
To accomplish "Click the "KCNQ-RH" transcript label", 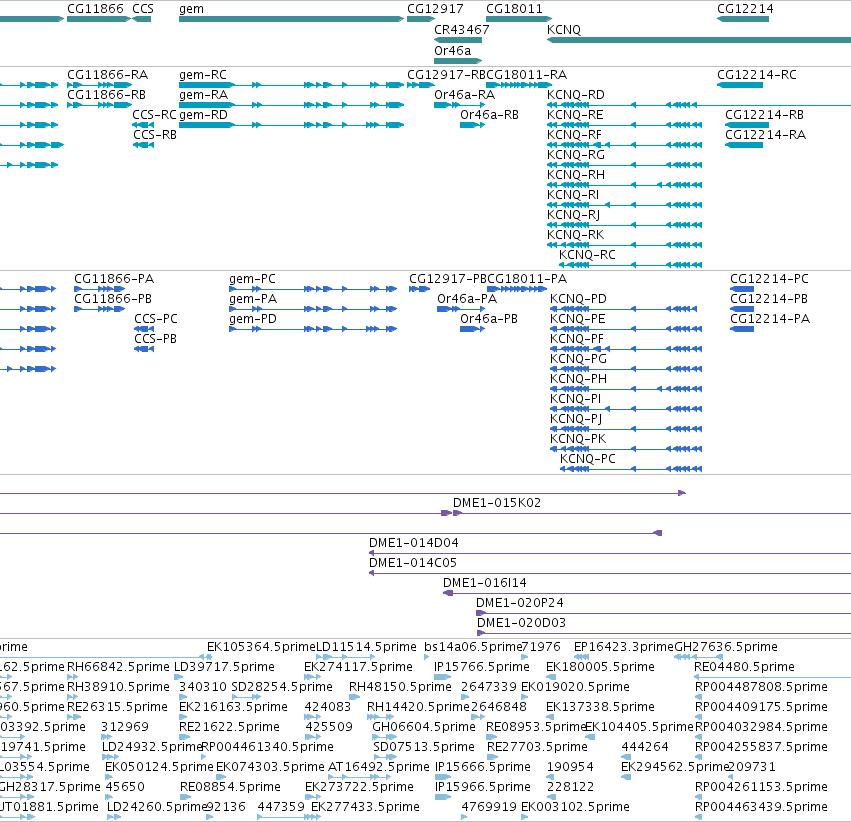I will (576, 175).
